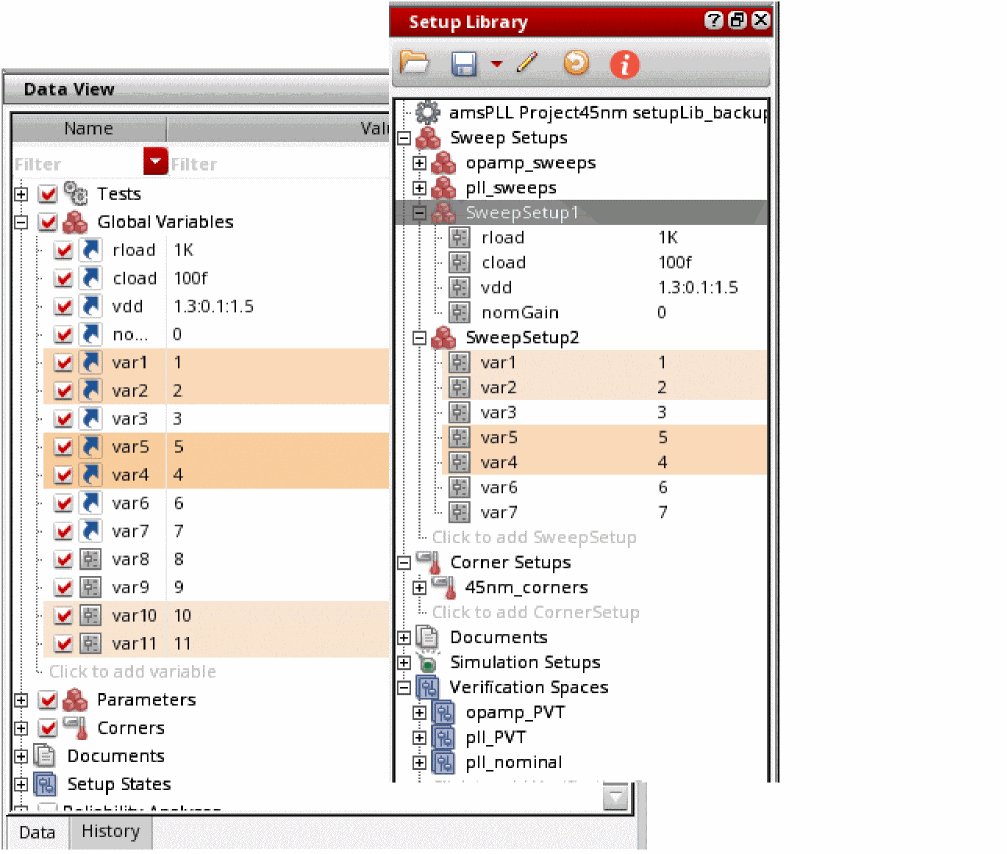Image resolution: width=1007 pixels, height=854 pixels.
Task: Select the SweepSetup1 row
Action: 582,213
